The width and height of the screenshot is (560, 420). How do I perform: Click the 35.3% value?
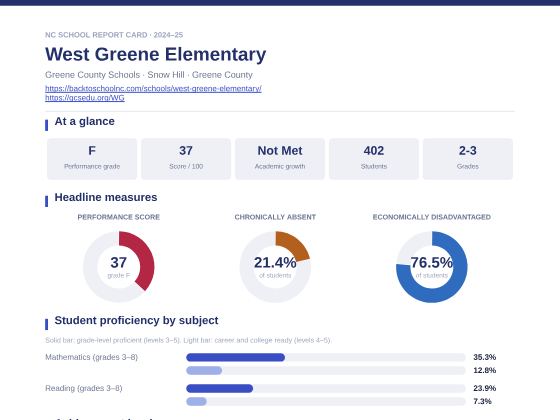click(484, 357)
